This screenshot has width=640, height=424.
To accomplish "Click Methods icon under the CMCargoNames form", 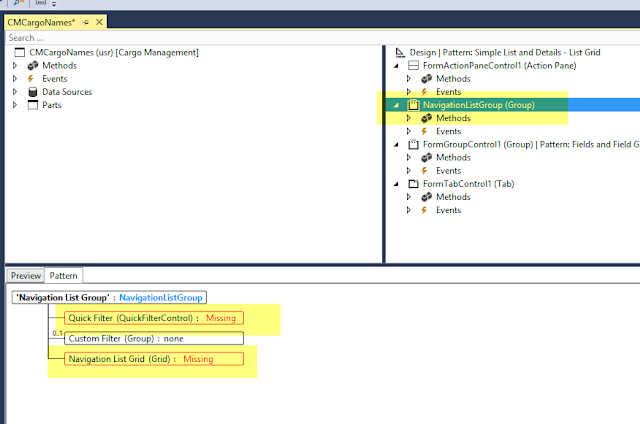I will [x=33, y=65].
